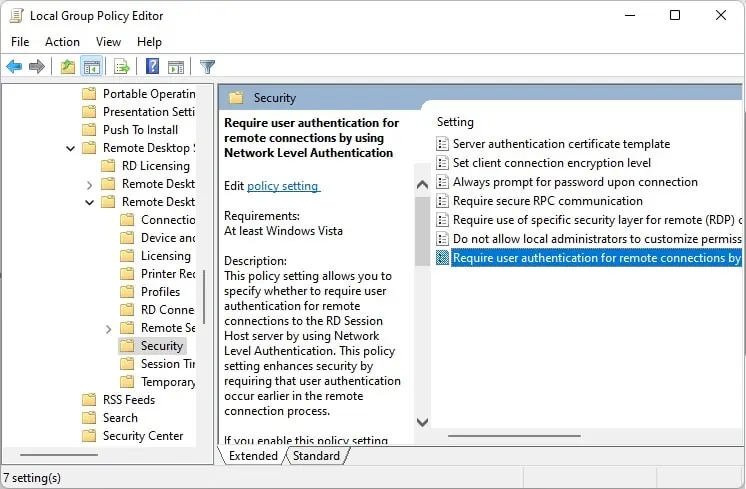Image resolution: width=746 pixels, height=489 pixels.
Task: Open the Action menu
Action: click(x=62, y=42)
